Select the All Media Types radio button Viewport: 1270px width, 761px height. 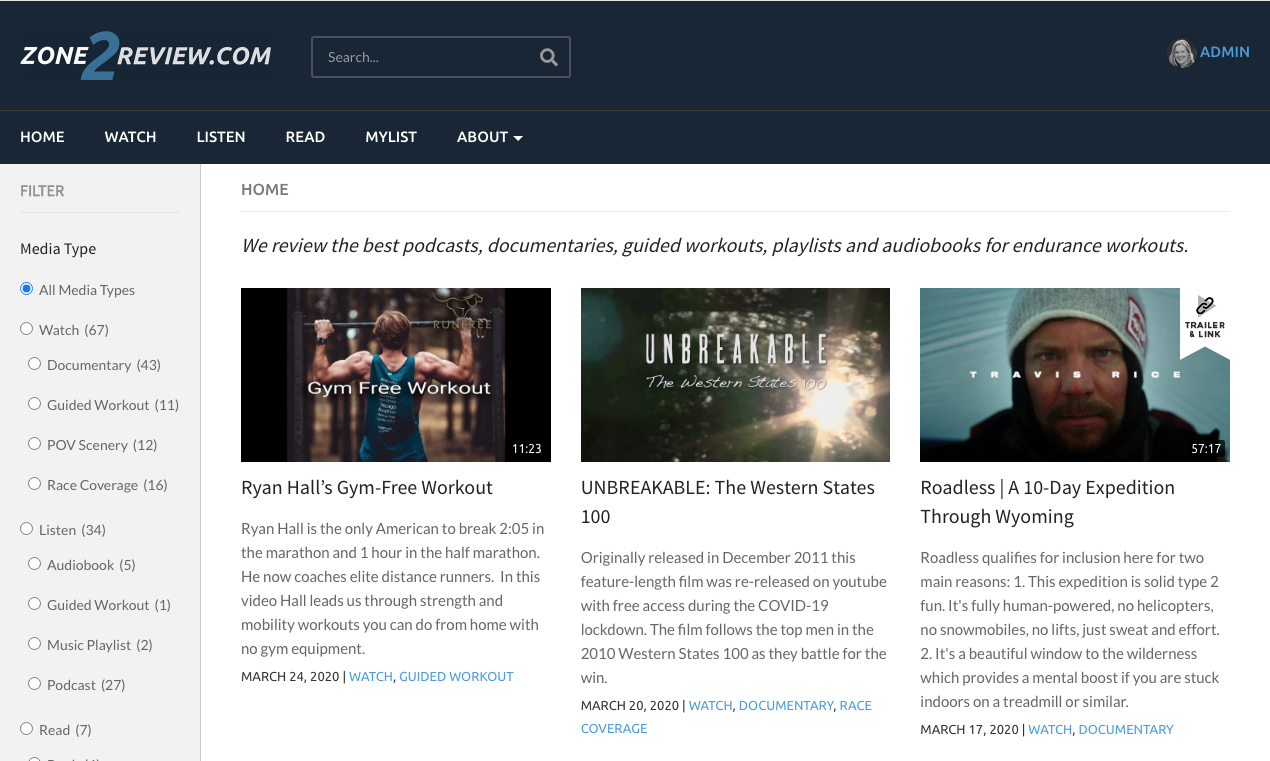pyautogui.click(x=27, y=289)
